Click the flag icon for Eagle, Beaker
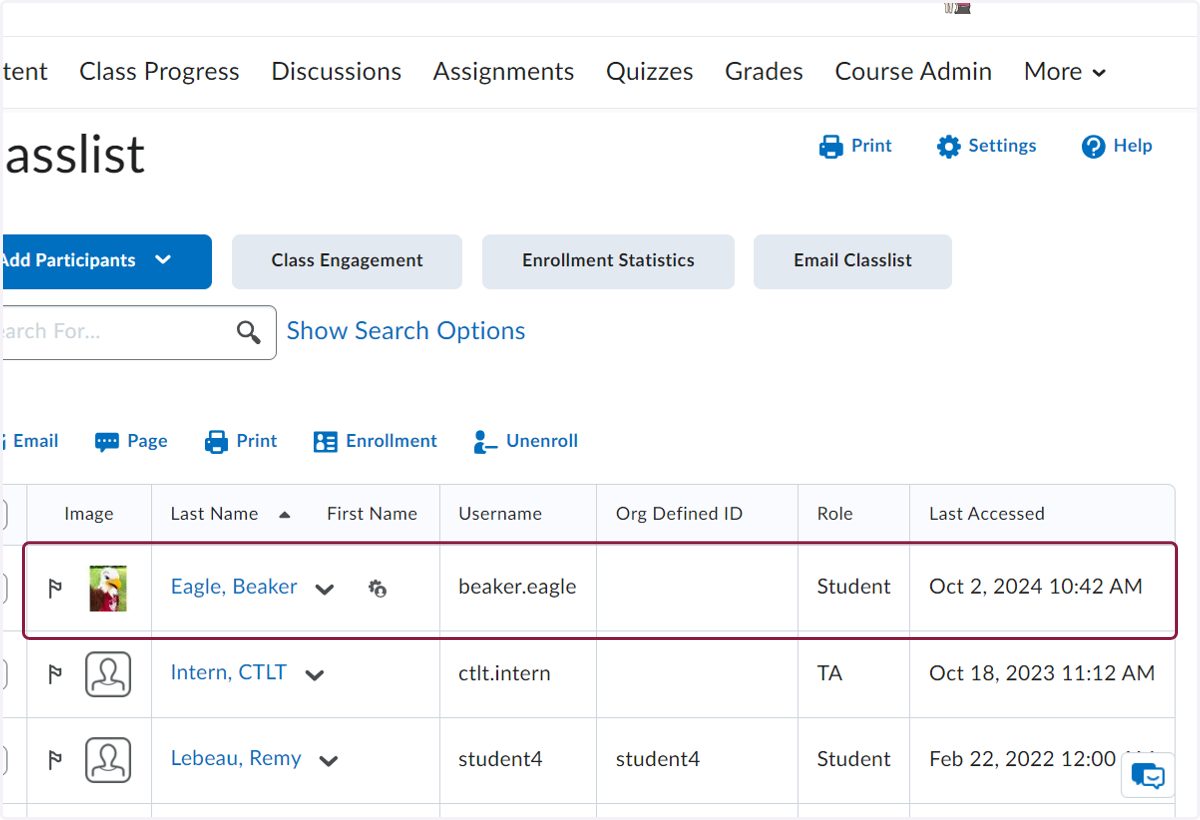Viewport: 1200px width, 820px height. click(x=55, y=588)
